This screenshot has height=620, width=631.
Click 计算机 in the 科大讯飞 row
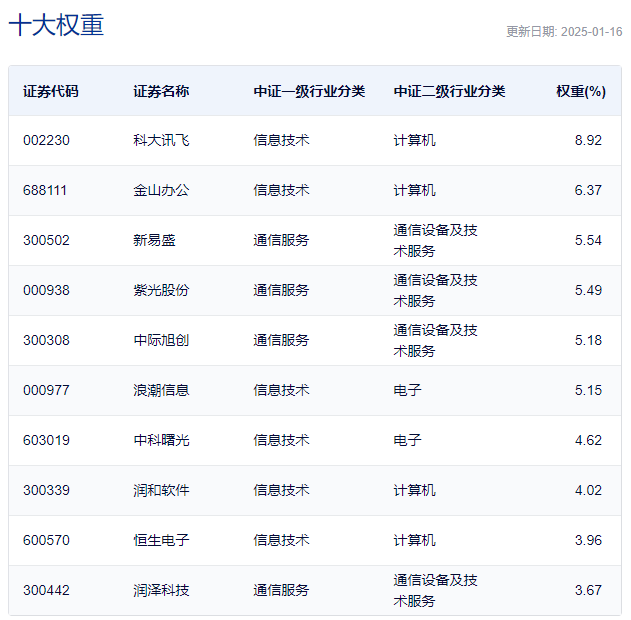(414, 140)
